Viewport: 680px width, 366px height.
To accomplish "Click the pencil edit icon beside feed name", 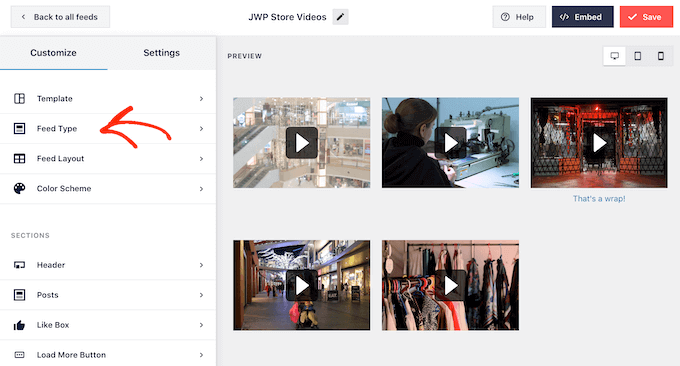I will 340,17.
